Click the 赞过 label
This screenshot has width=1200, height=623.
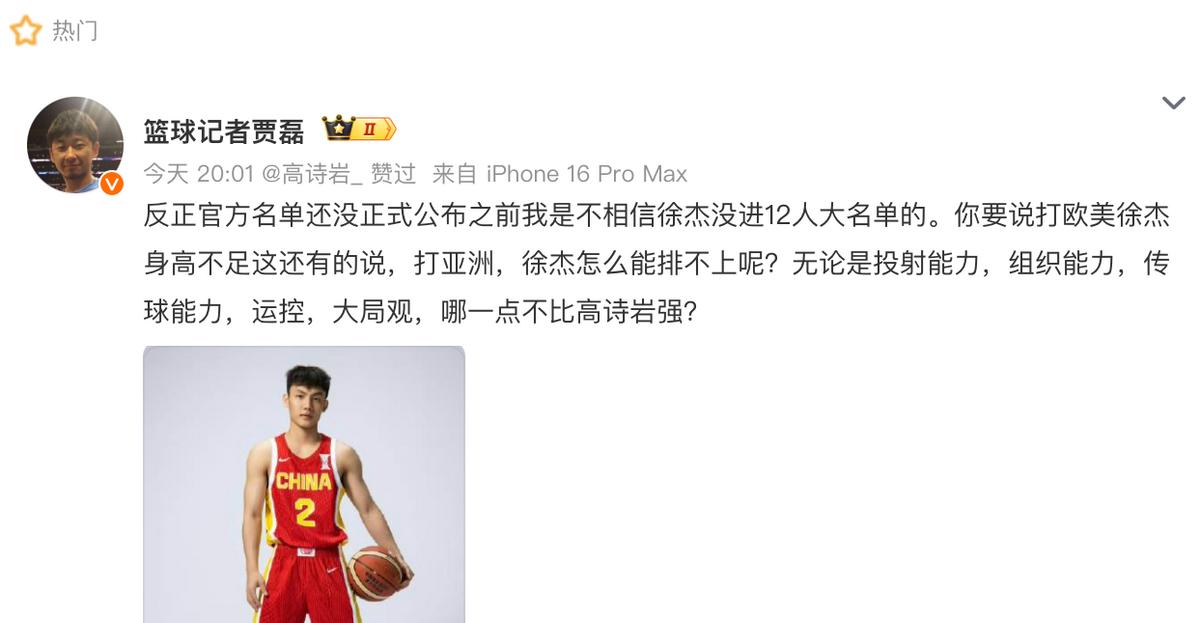click(393, 174)
